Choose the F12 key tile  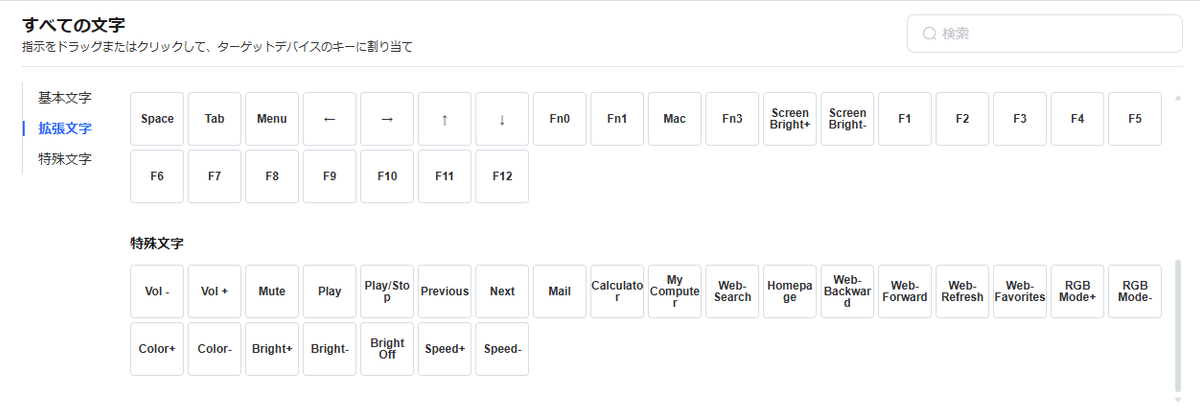point(502,176)
